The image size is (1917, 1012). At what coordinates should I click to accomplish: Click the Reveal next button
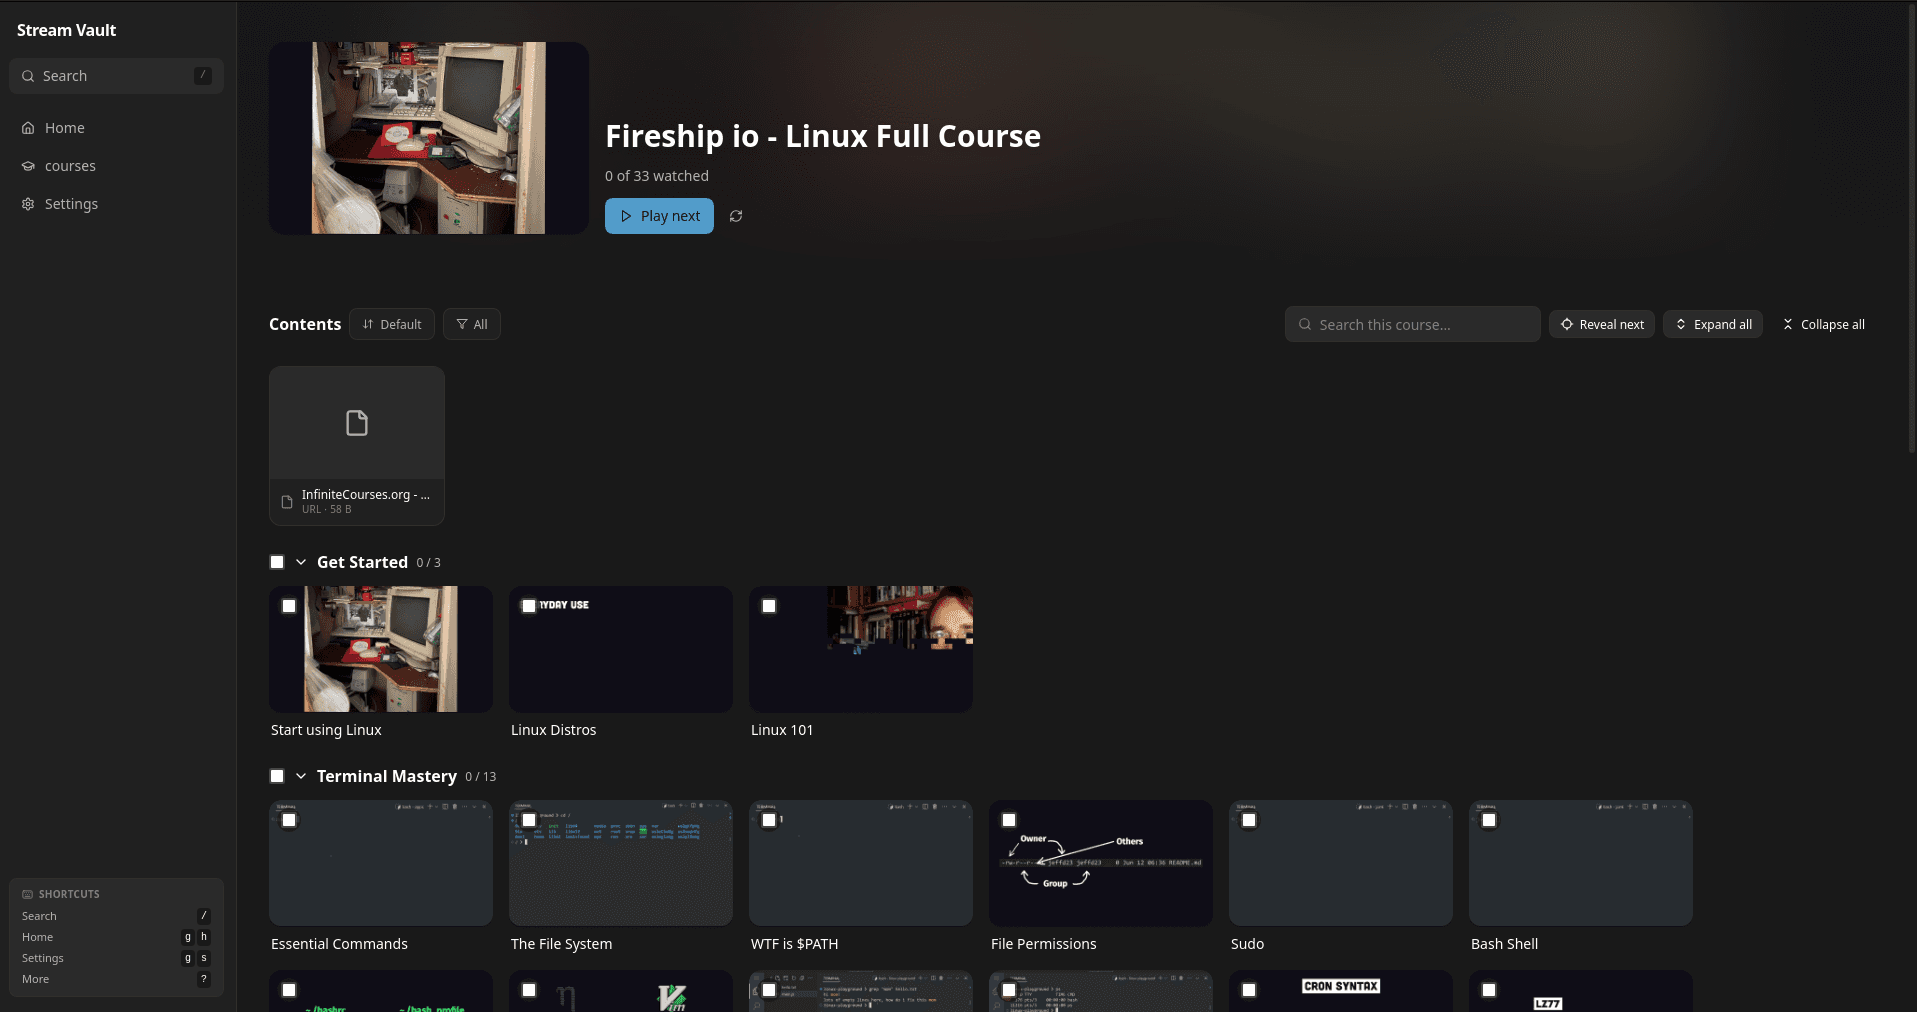1602,324
